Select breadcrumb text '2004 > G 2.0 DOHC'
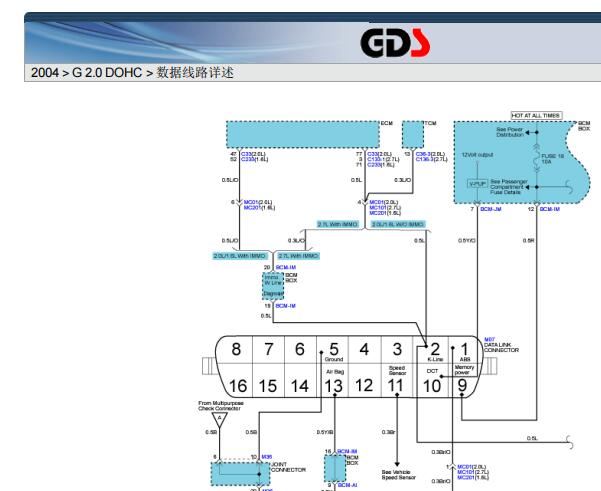This screenshot has width=601, height=491. click(86, 72)
